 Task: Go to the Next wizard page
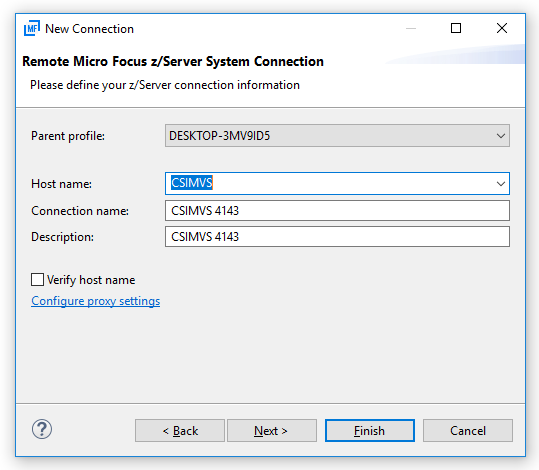[272, 430]
